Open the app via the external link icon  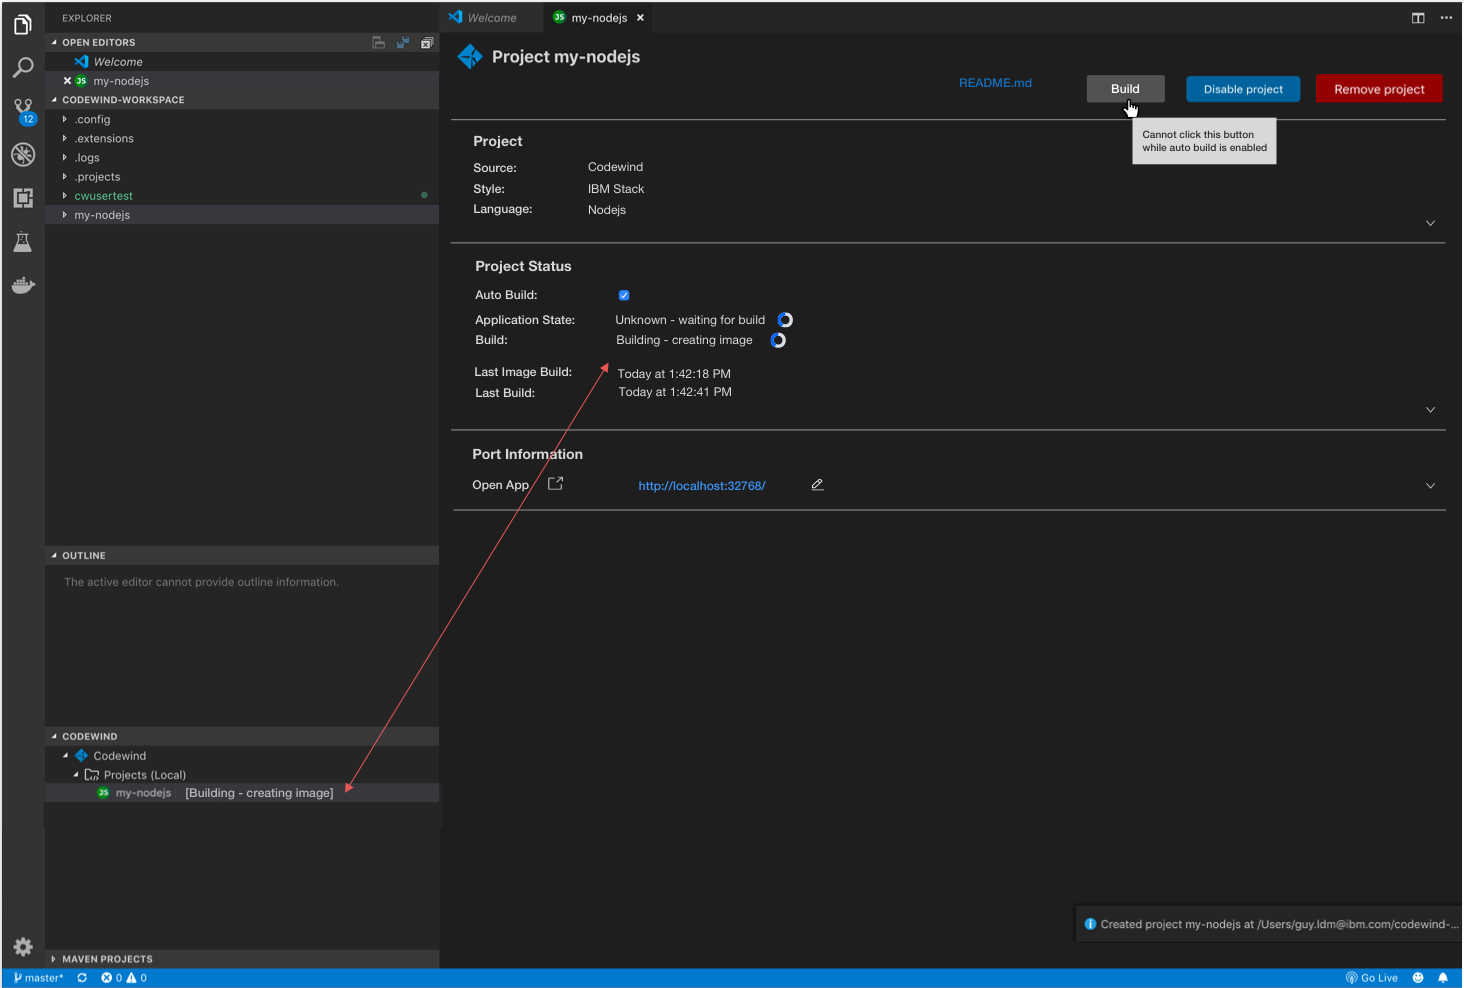pos(555,482)
